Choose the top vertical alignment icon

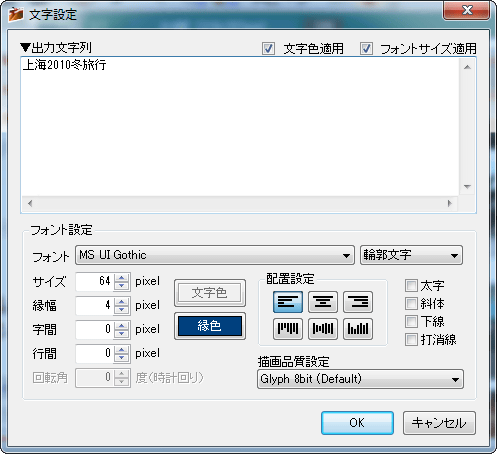click(288, 329)
